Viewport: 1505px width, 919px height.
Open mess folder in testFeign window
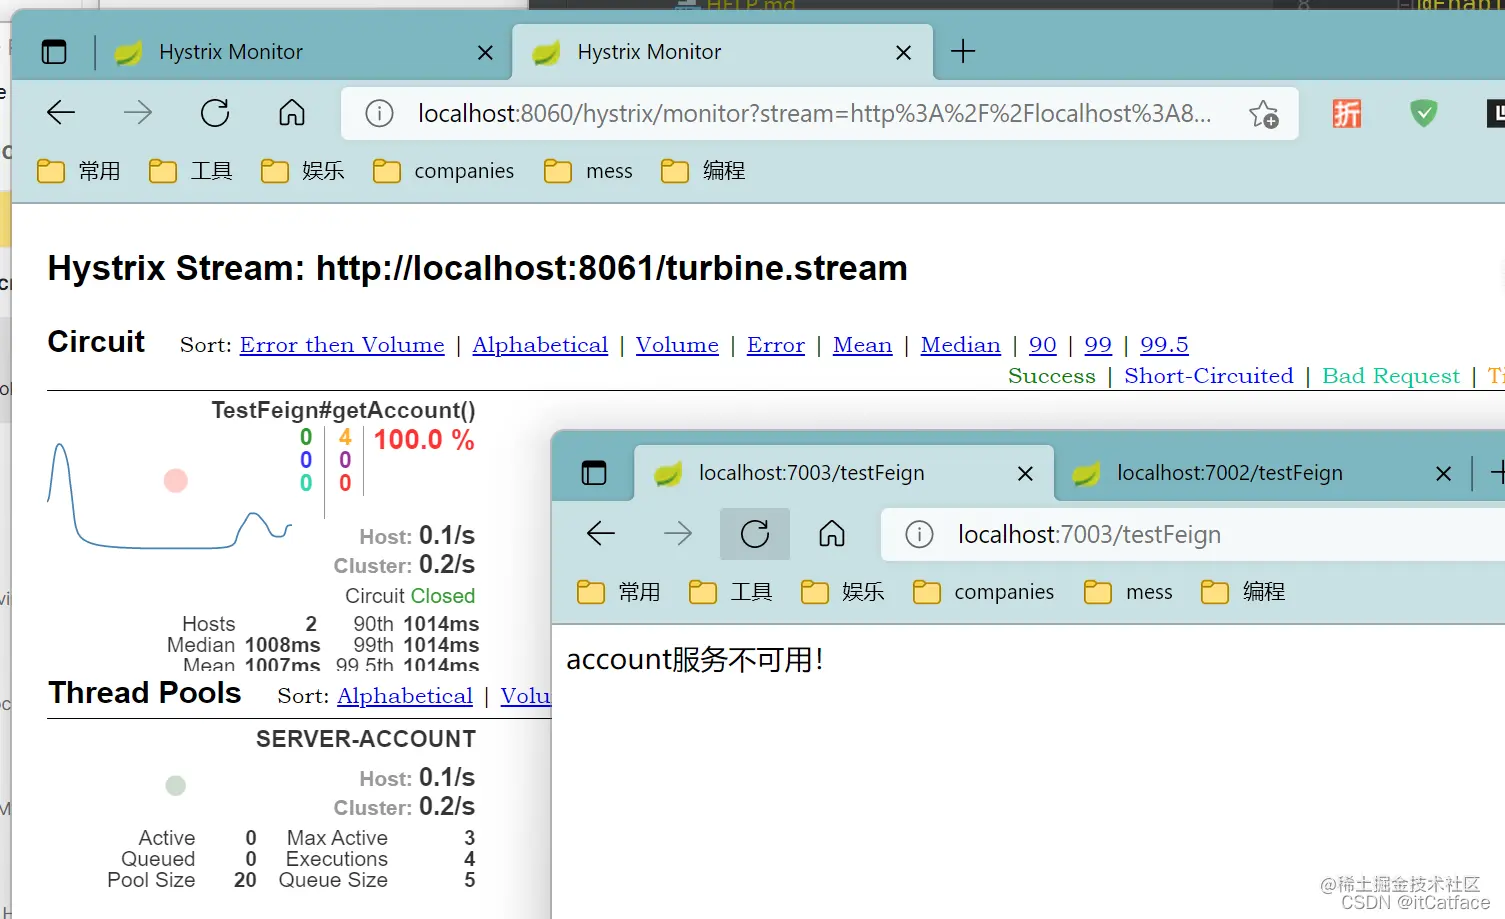coord(1129,592)
